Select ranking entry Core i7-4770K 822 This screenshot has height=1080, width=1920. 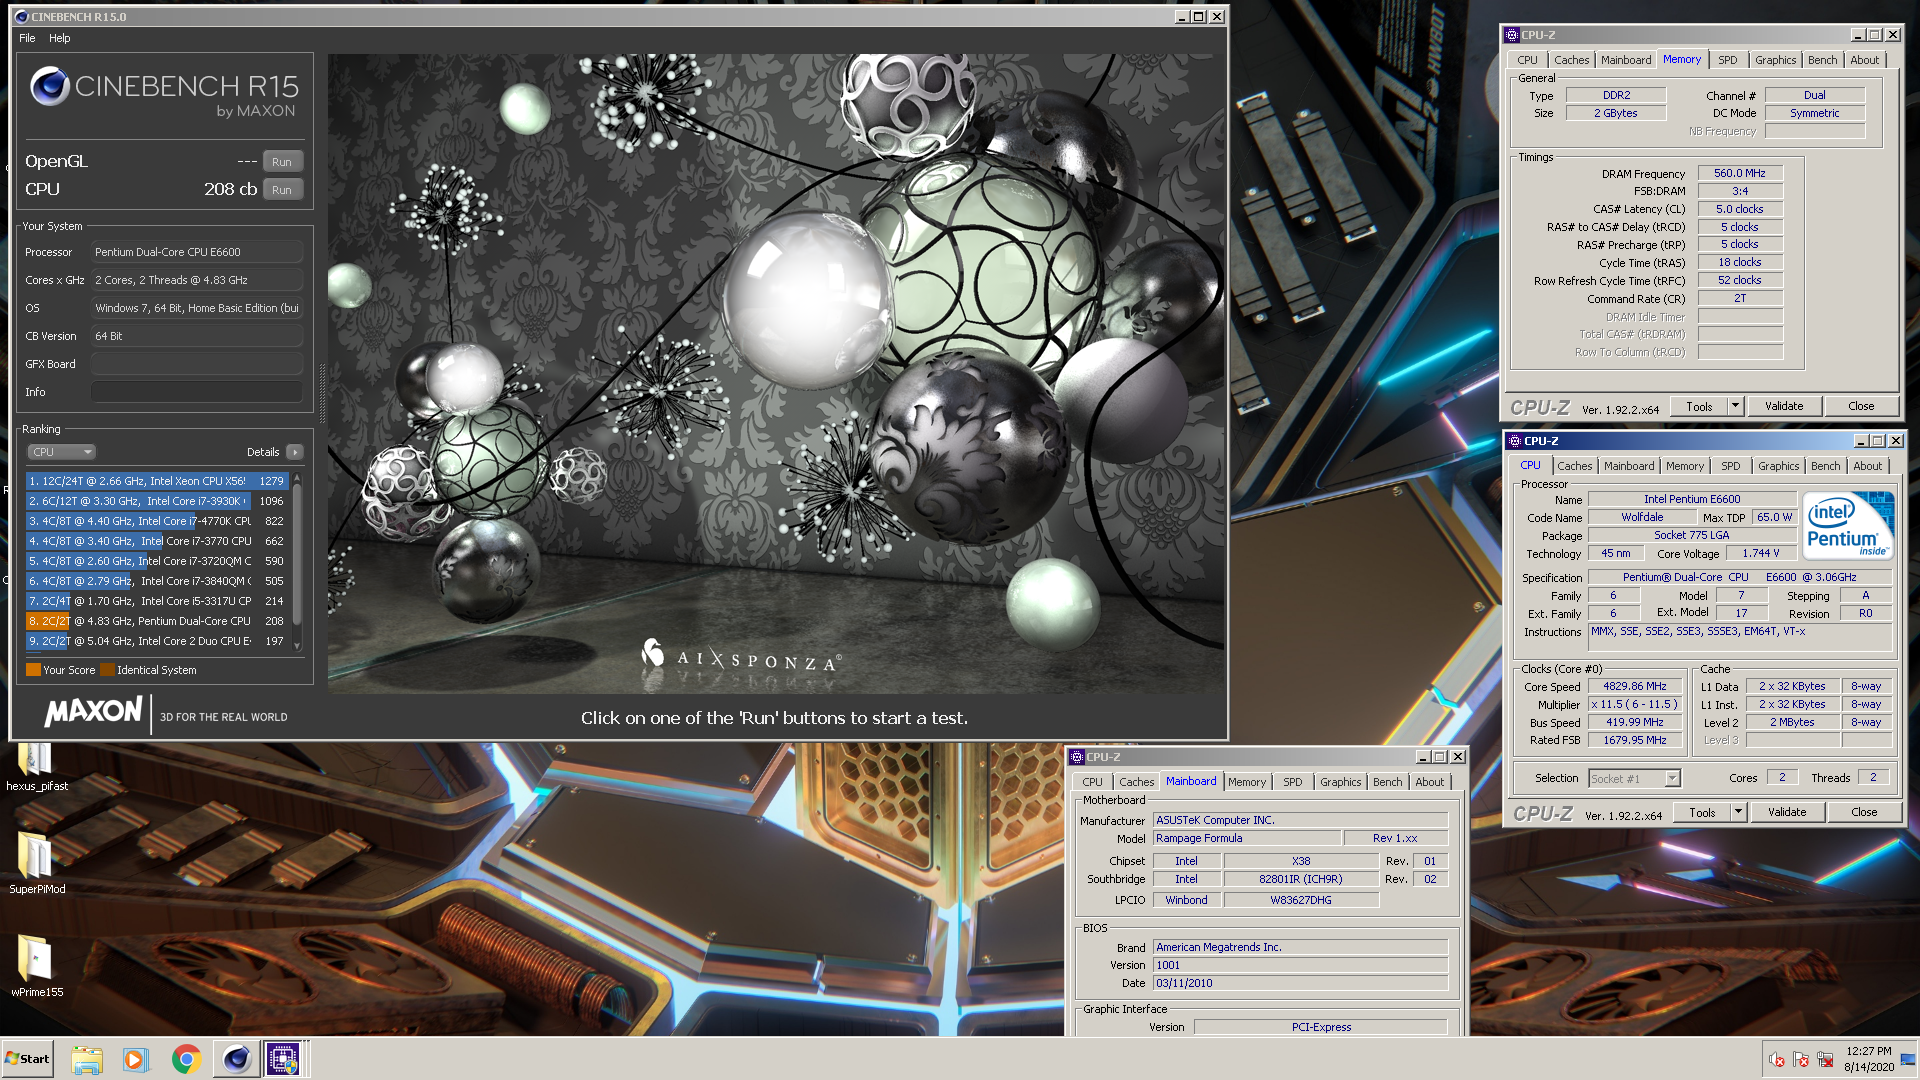click(x=157, y=521)
